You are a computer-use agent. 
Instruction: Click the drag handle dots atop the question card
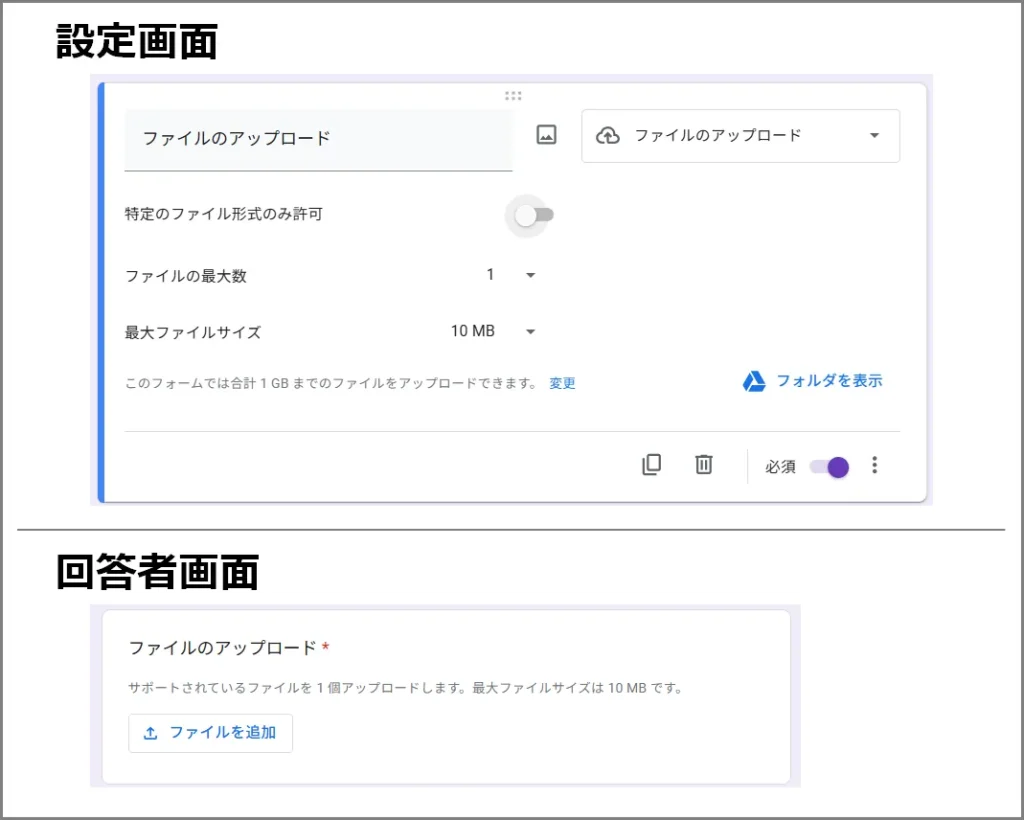pyautogui.click(x=513, y=96)
